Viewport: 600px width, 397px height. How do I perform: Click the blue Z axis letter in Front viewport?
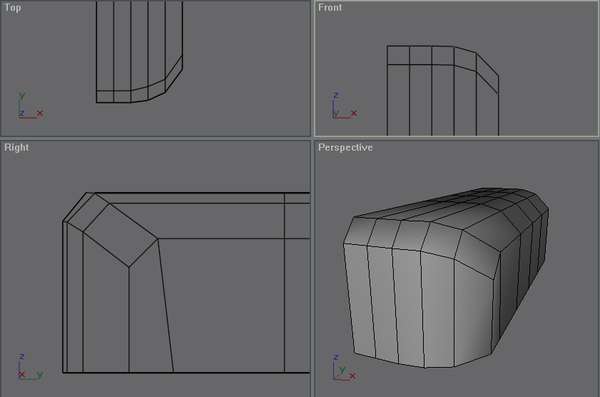(336, 95)
